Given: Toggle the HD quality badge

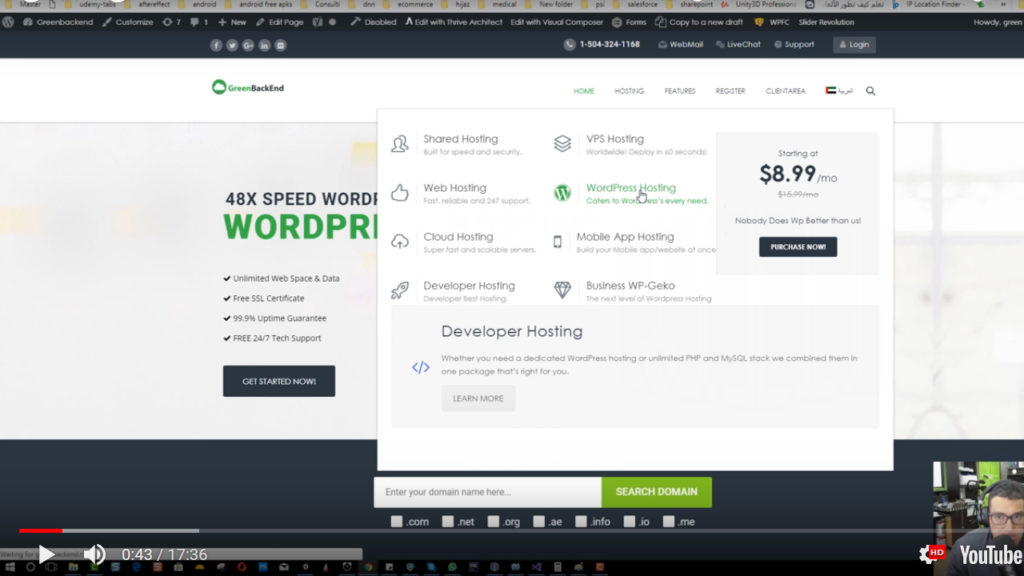Looking at the screenshot, I should point(937,552).
